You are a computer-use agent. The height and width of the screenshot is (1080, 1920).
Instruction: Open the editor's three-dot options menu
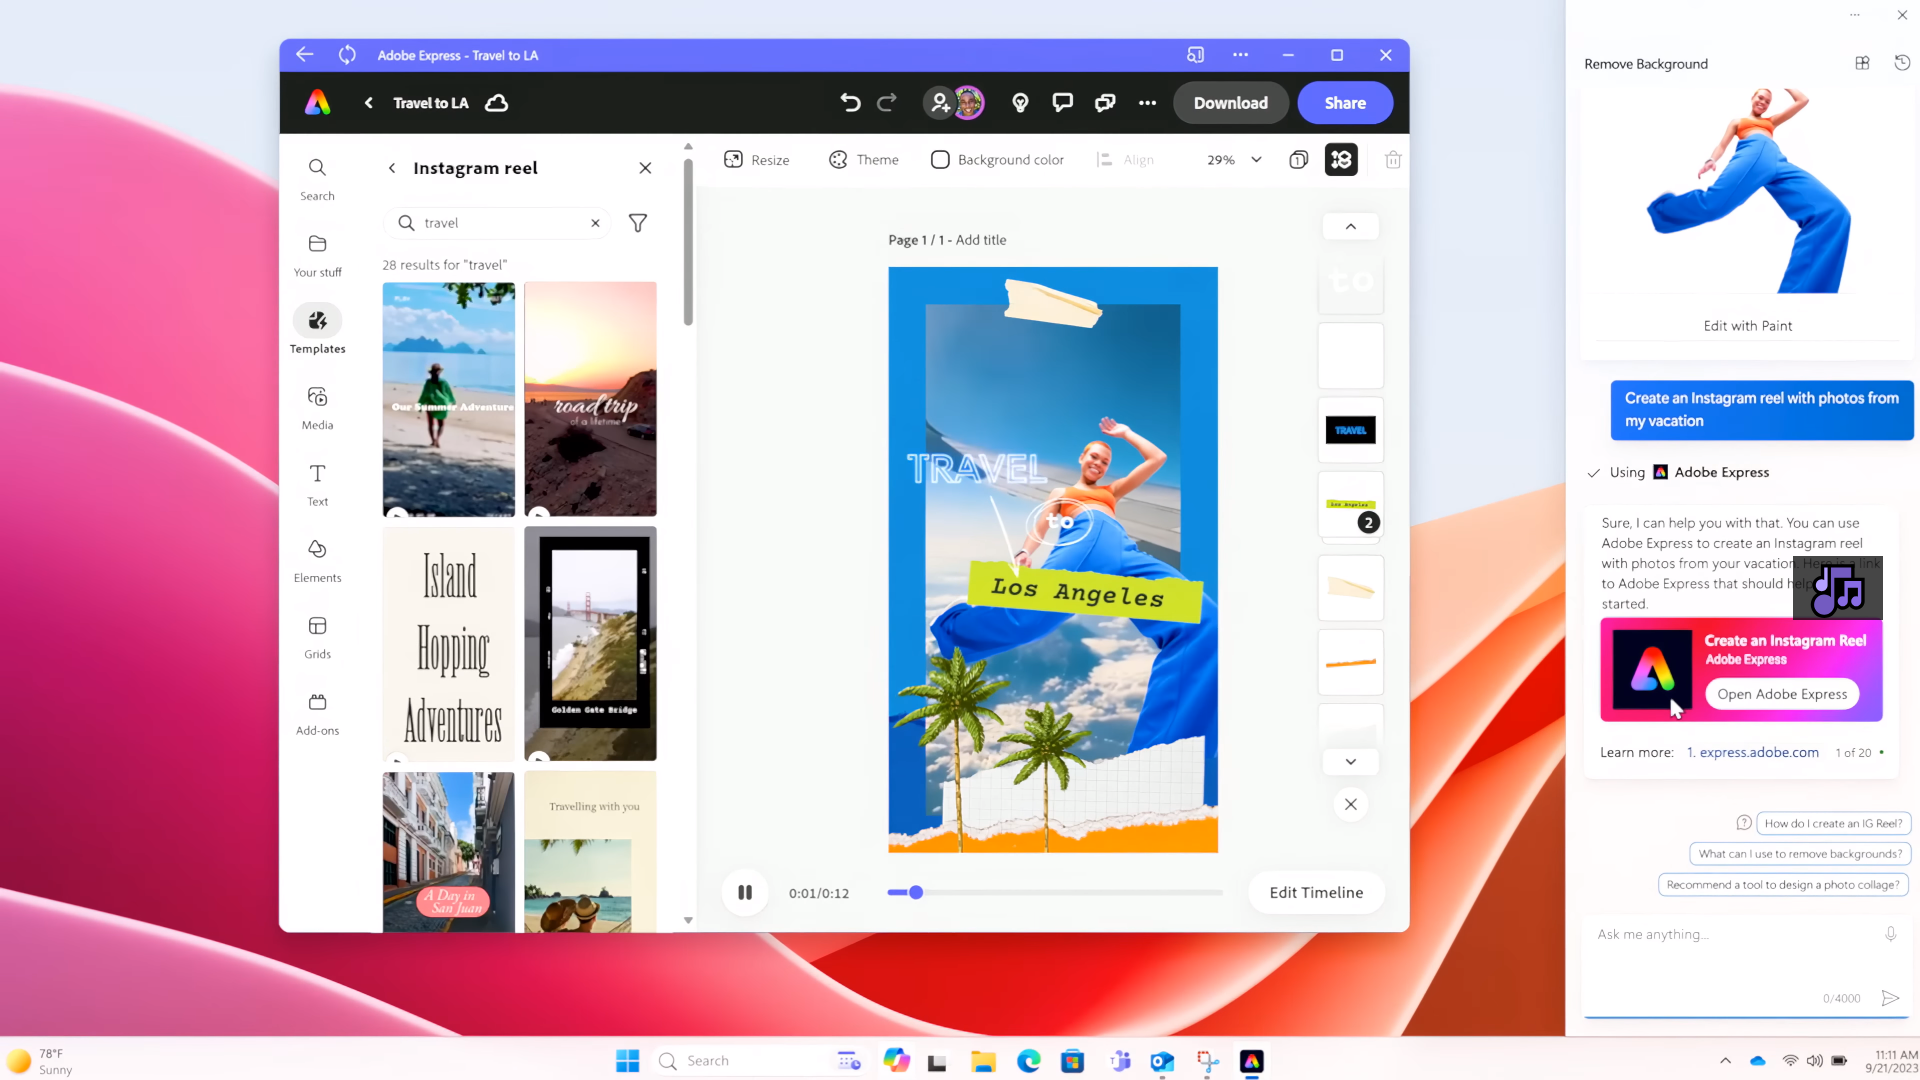(1146, 102)
